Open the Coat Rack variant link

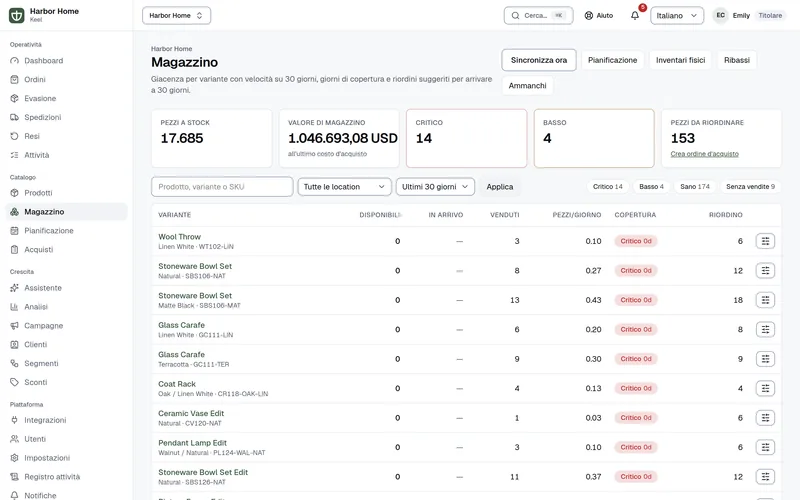(177, 384)
